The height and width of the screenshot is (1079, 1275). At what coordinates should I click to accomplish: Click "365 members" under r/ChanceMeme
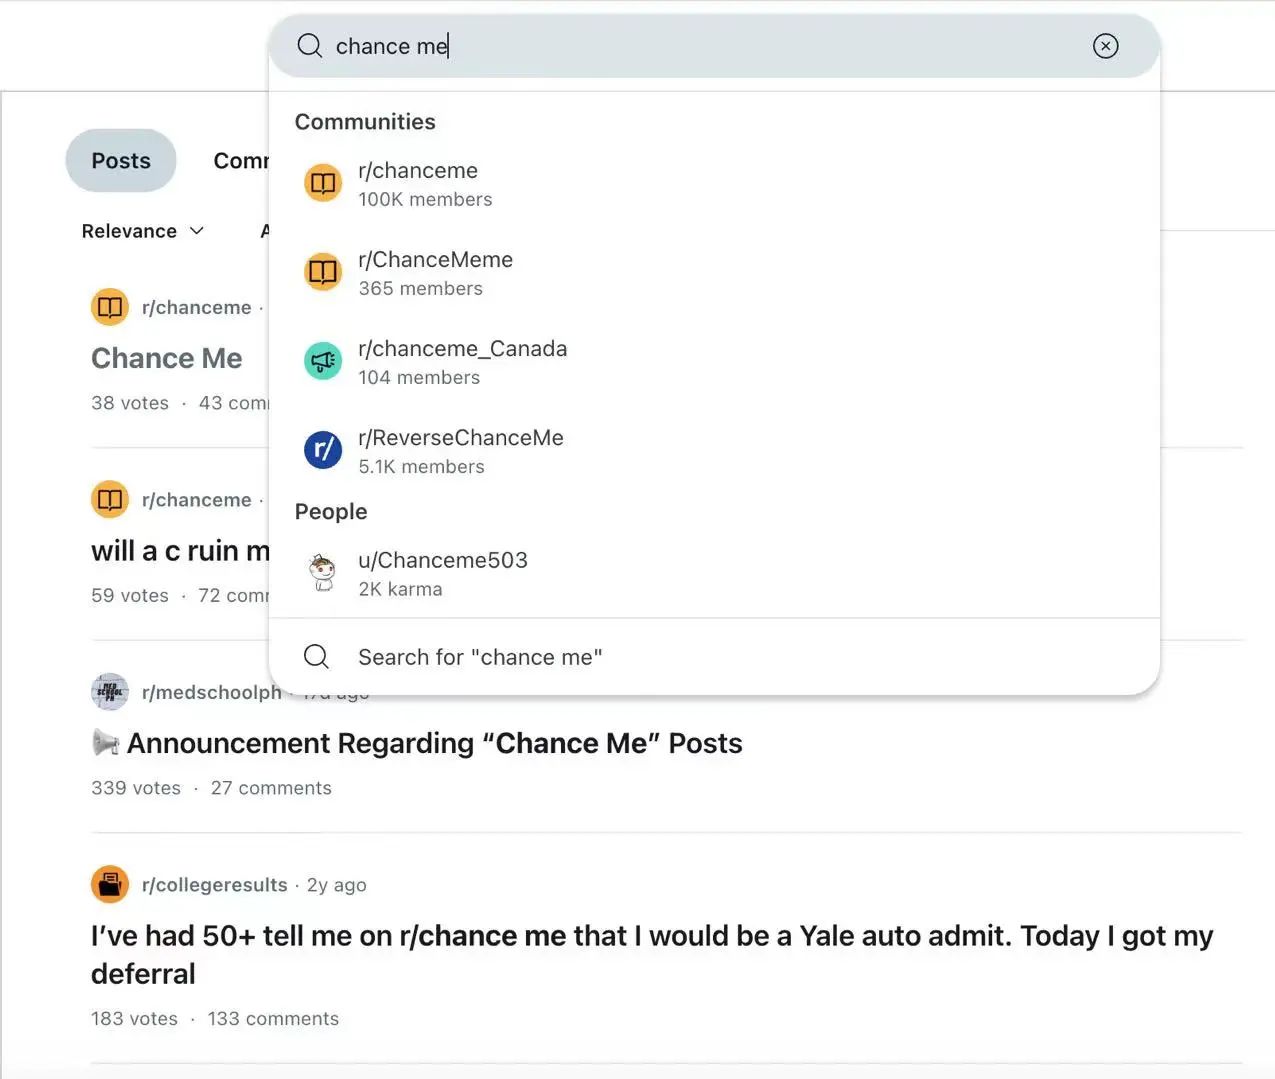click(420, 288)
